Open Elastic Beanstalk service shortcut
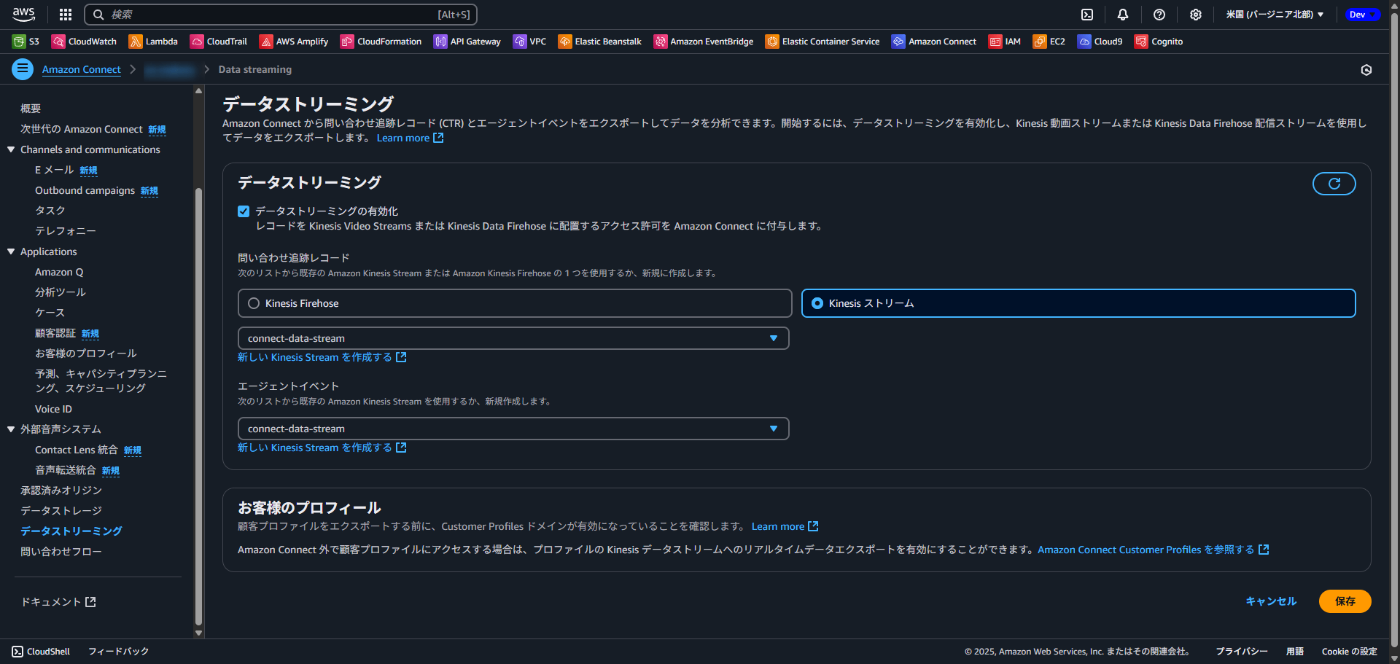Viewport: 1400px width, 664px height. (600, 41)
